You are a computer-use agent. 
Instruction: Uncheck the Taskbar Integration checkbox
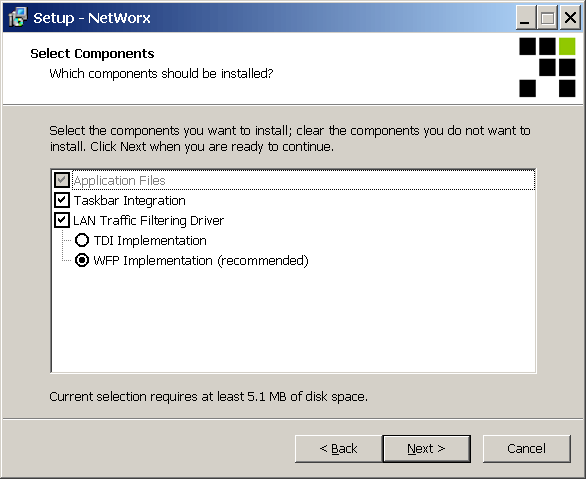(x=62, y=200)
